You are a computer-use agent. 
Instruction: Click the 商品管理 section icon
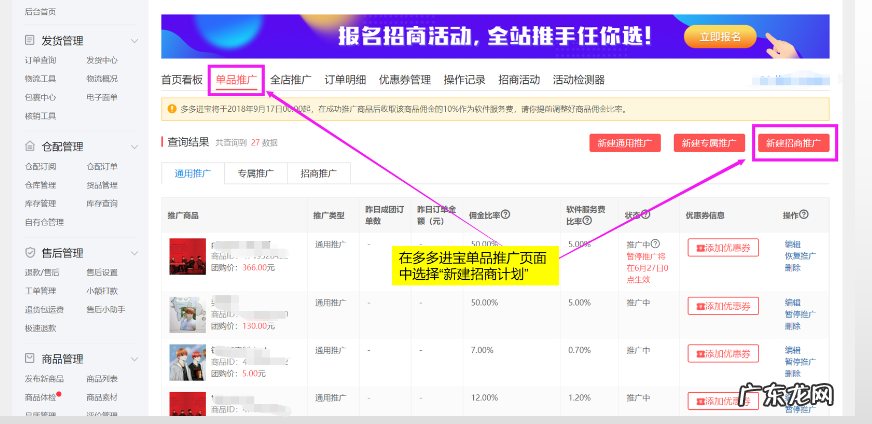click(x=30, y=358)
